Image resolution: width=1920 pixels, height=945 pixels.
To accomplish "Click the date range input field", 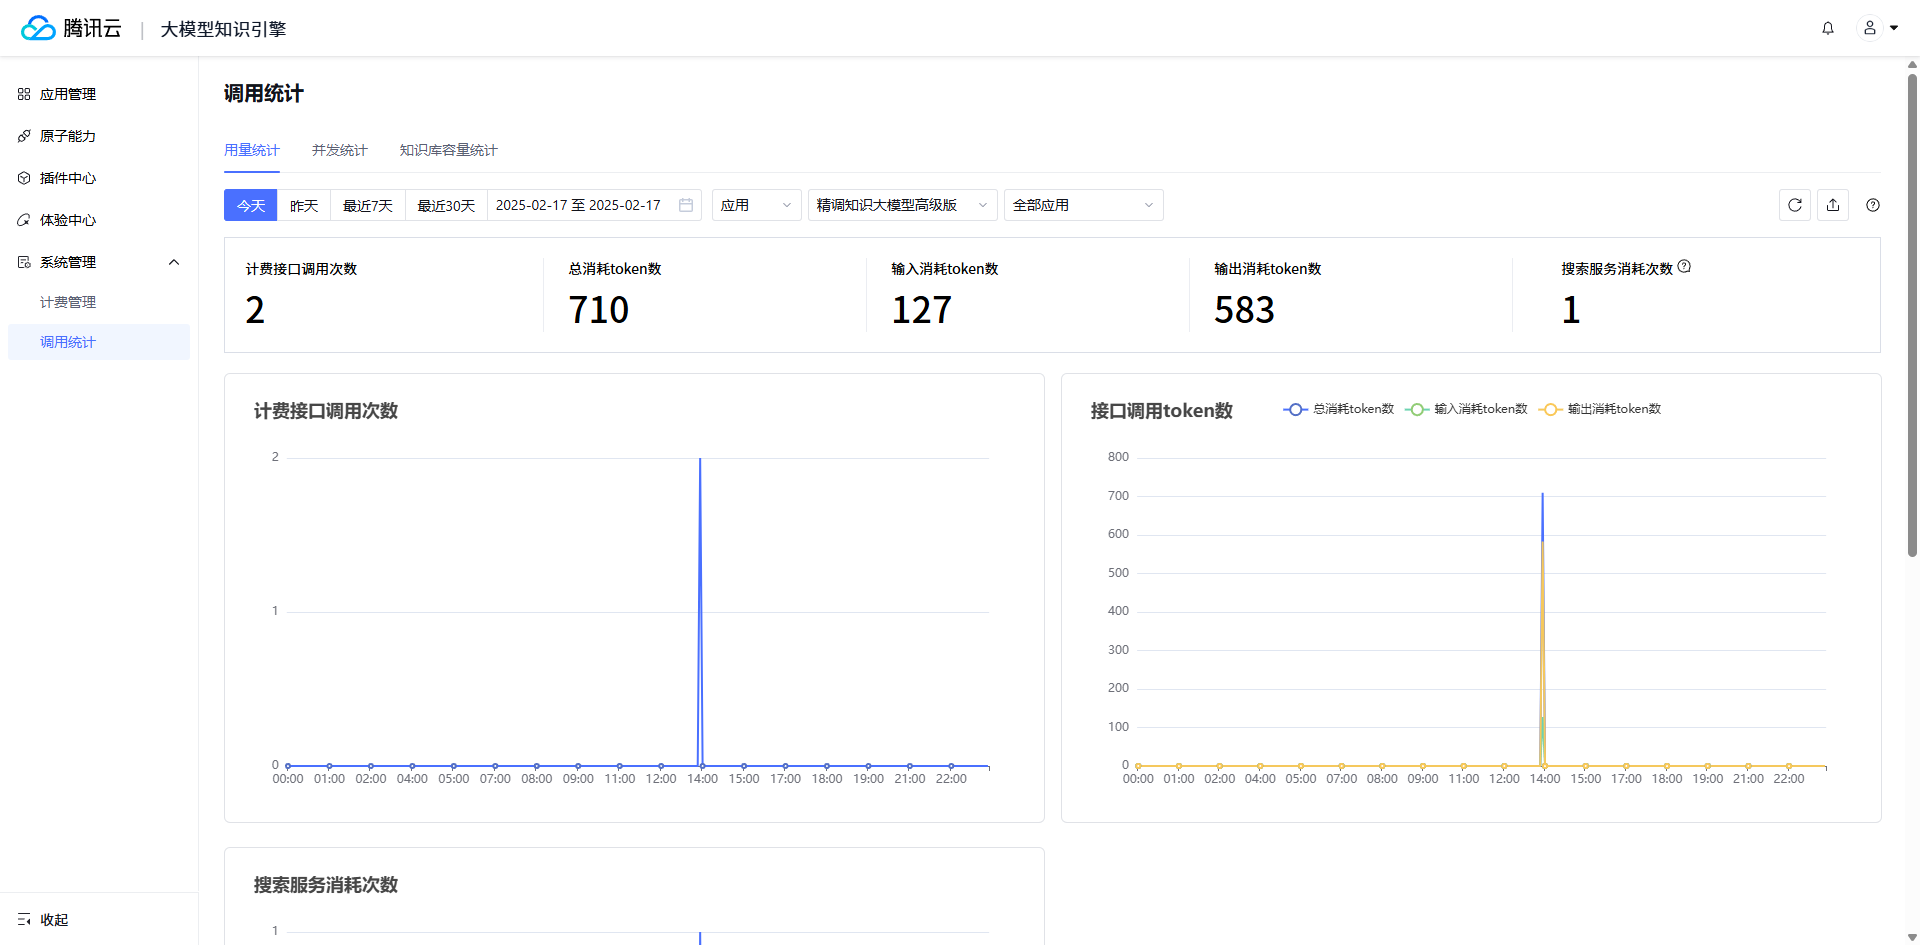I will [594, 205].
